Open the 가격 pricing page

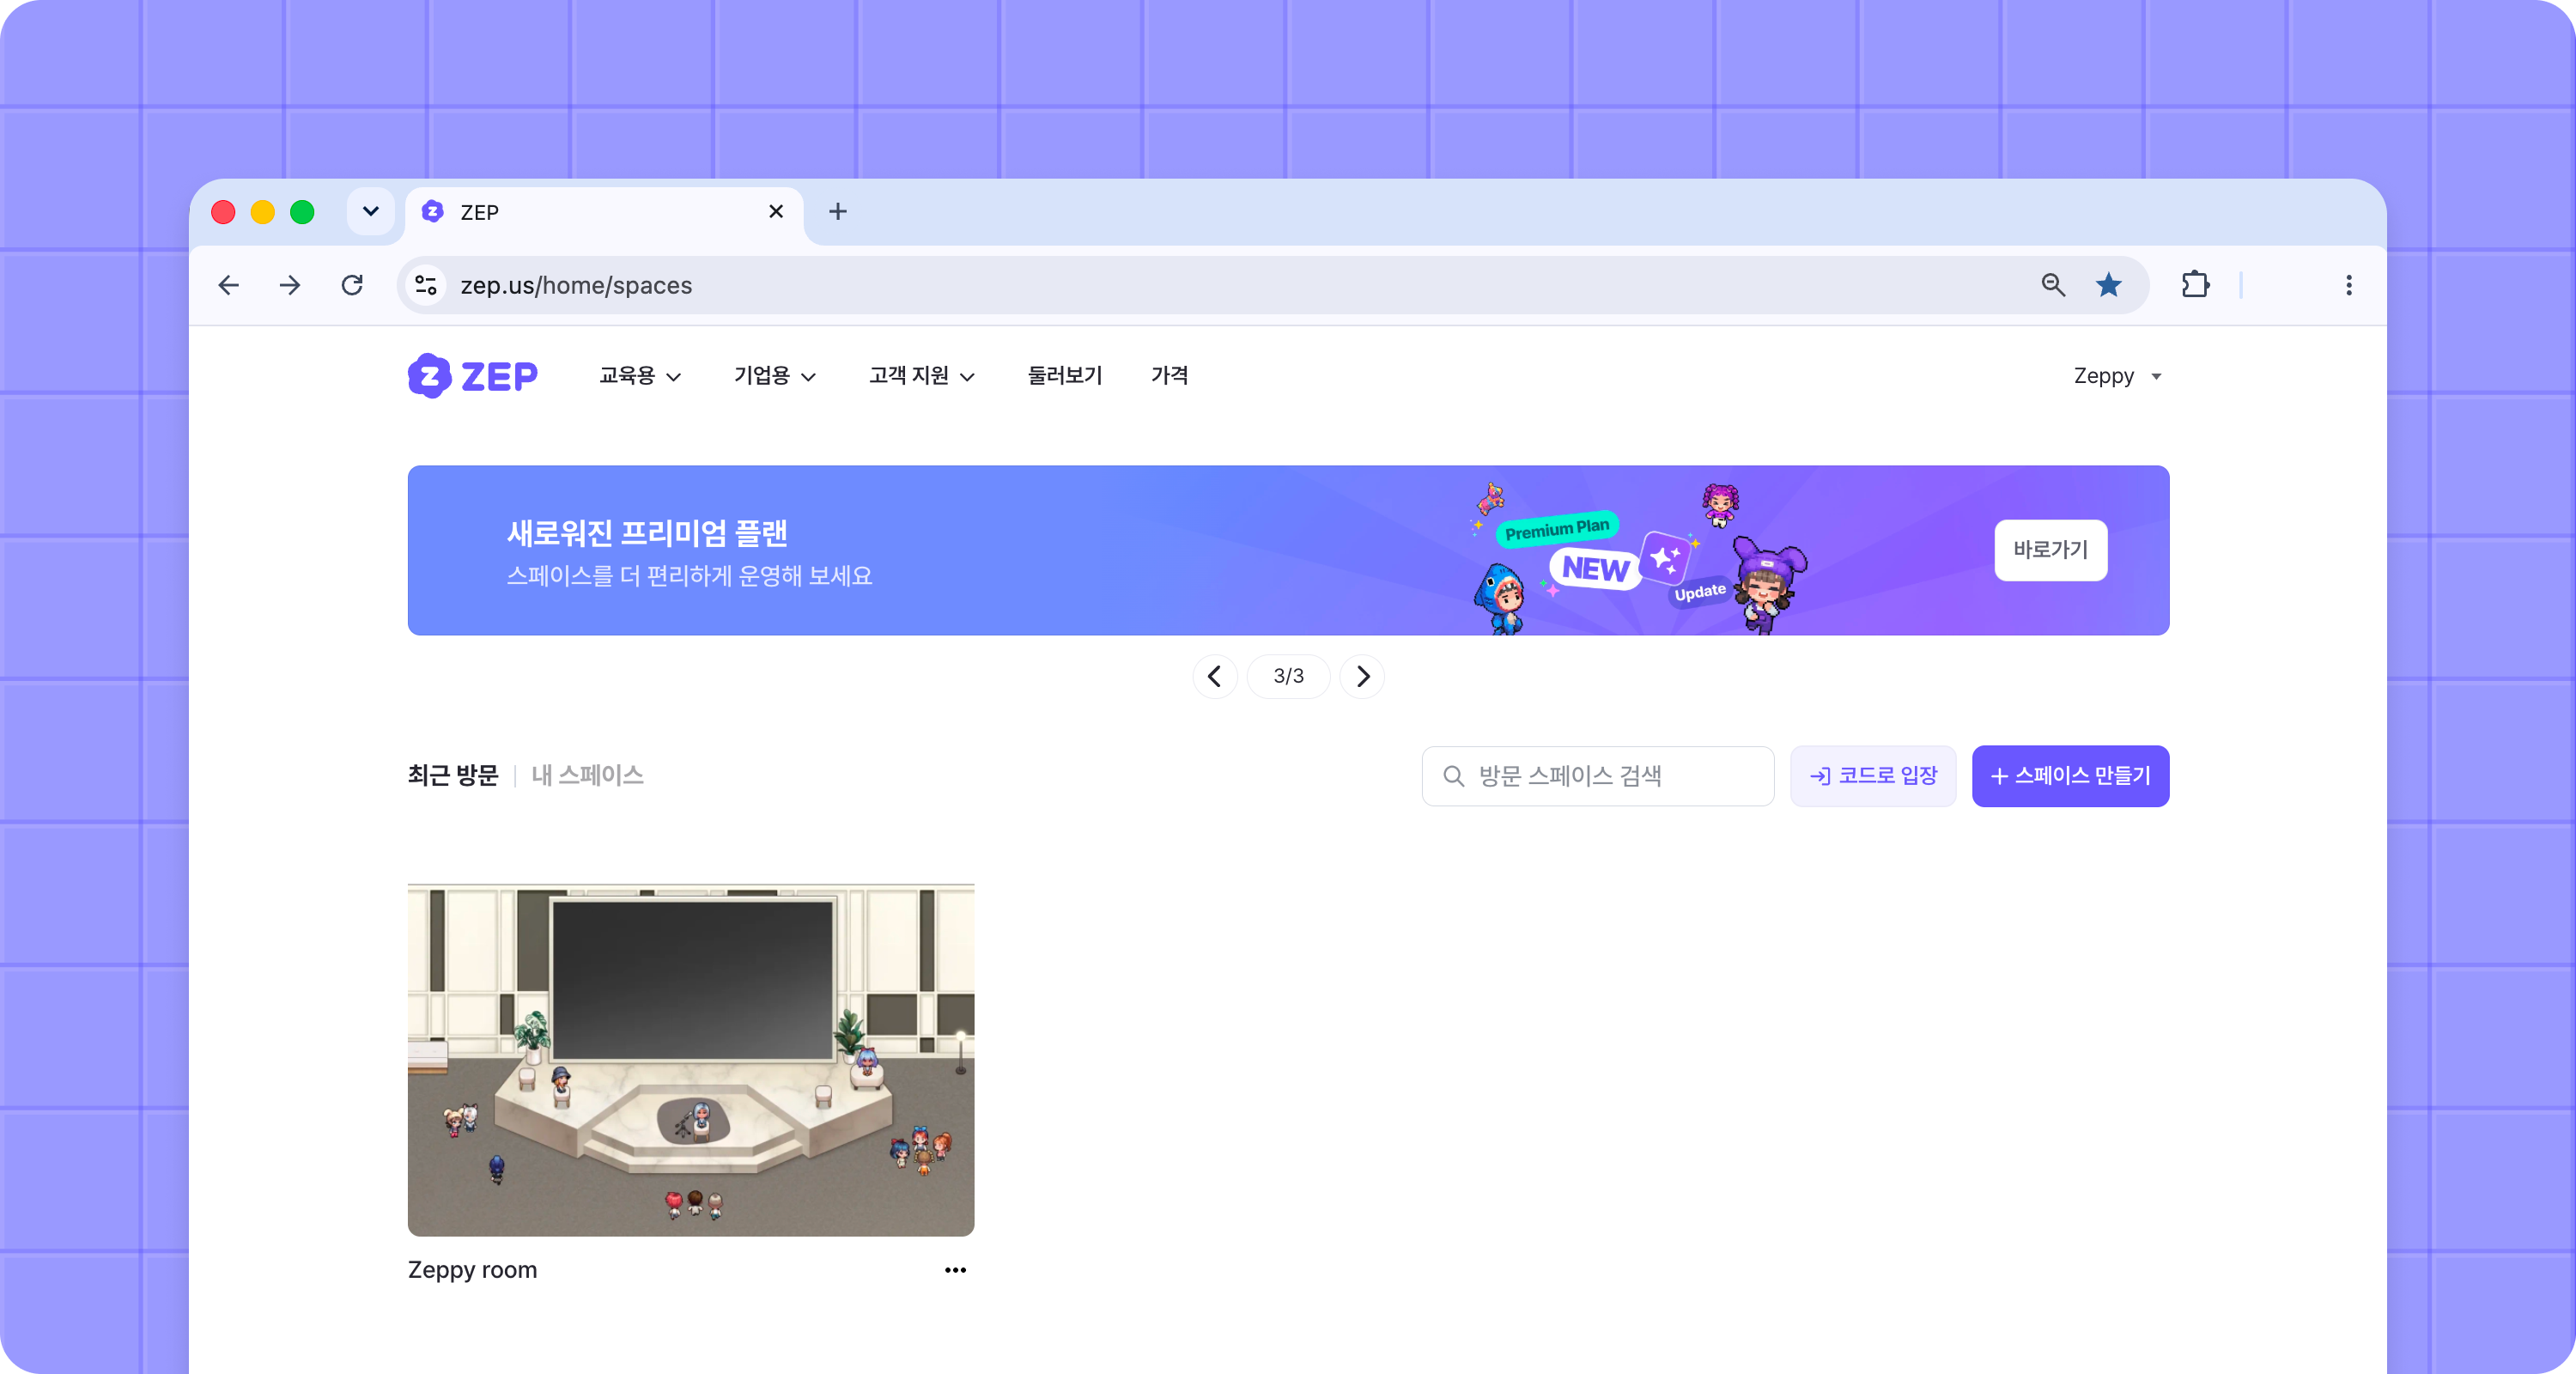[x=1170, y=376]
